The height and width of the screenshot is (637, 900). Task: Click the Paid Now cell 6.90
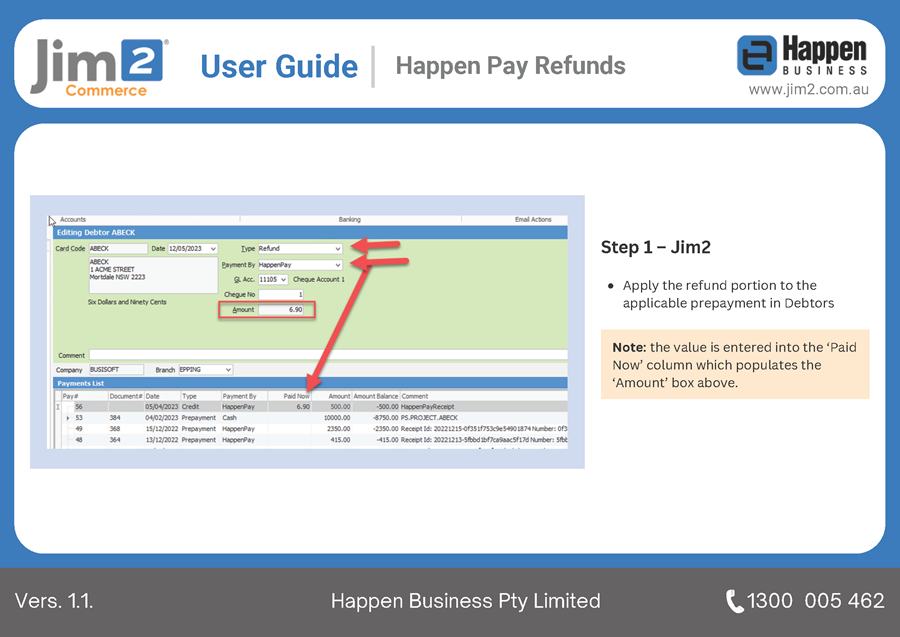(x=289, y=406)
